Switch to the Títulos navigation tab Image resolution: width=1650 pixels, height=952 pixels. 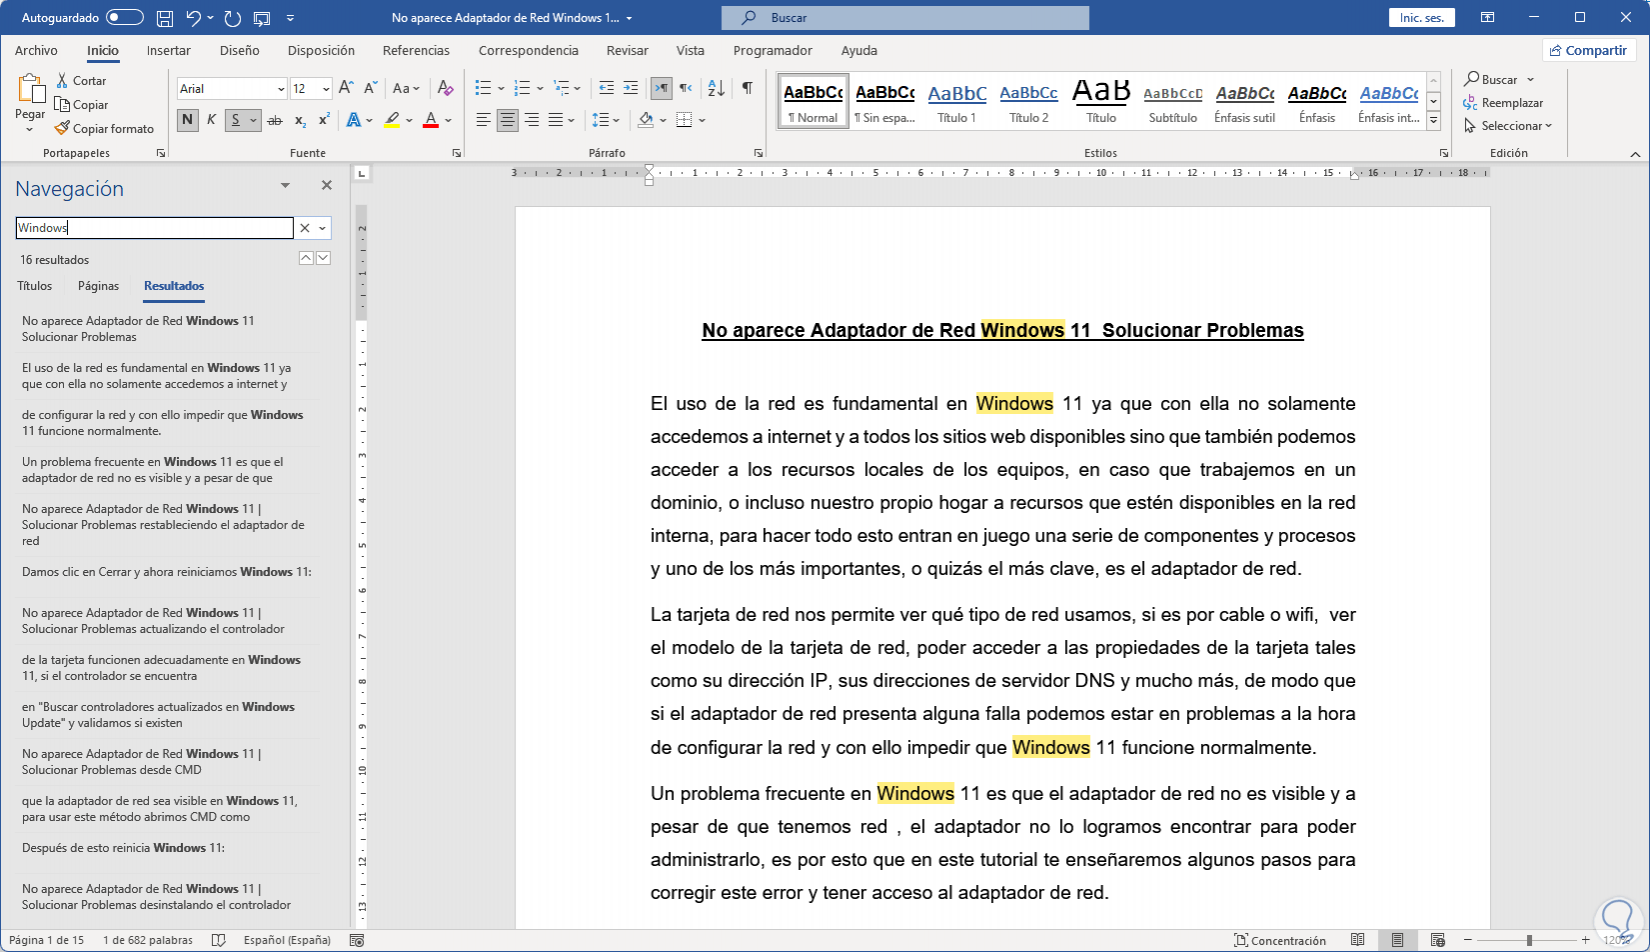tap(34, 286)
